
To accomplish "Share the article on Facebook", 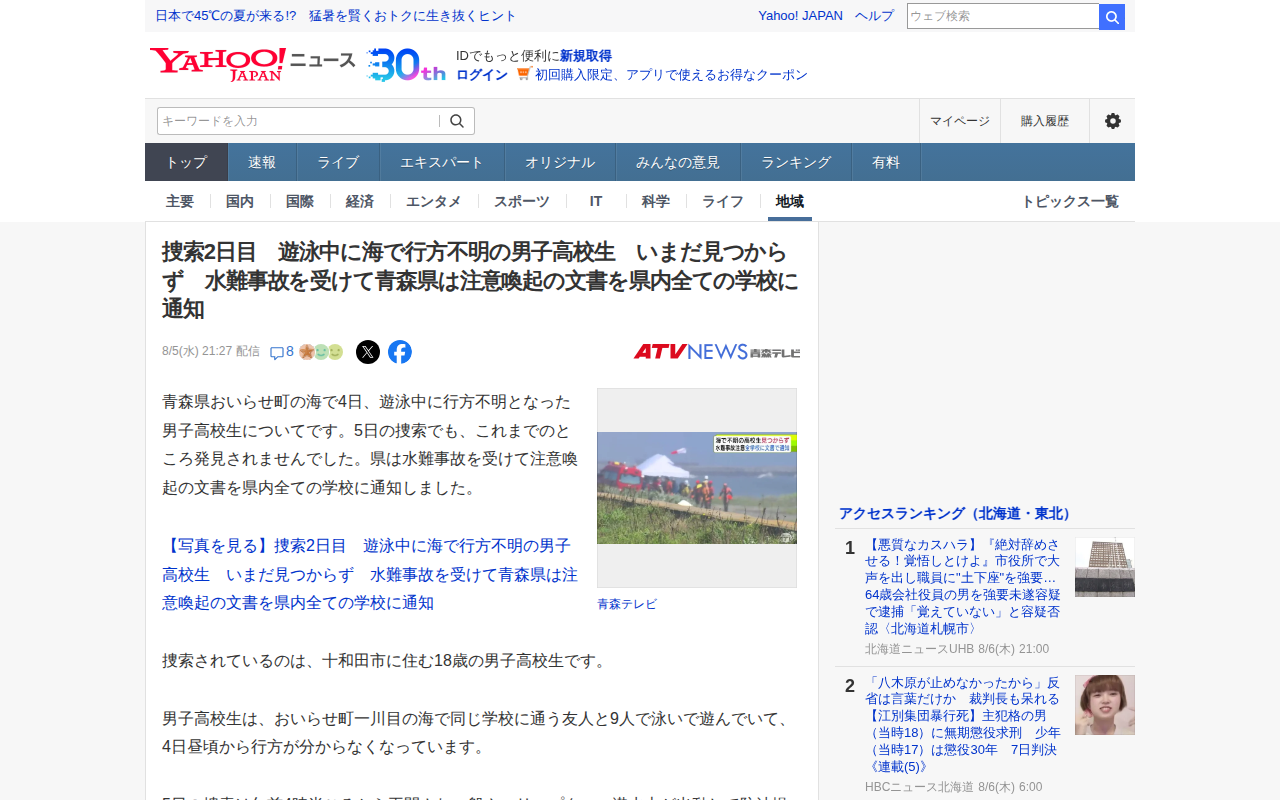I will coord(400,352).
